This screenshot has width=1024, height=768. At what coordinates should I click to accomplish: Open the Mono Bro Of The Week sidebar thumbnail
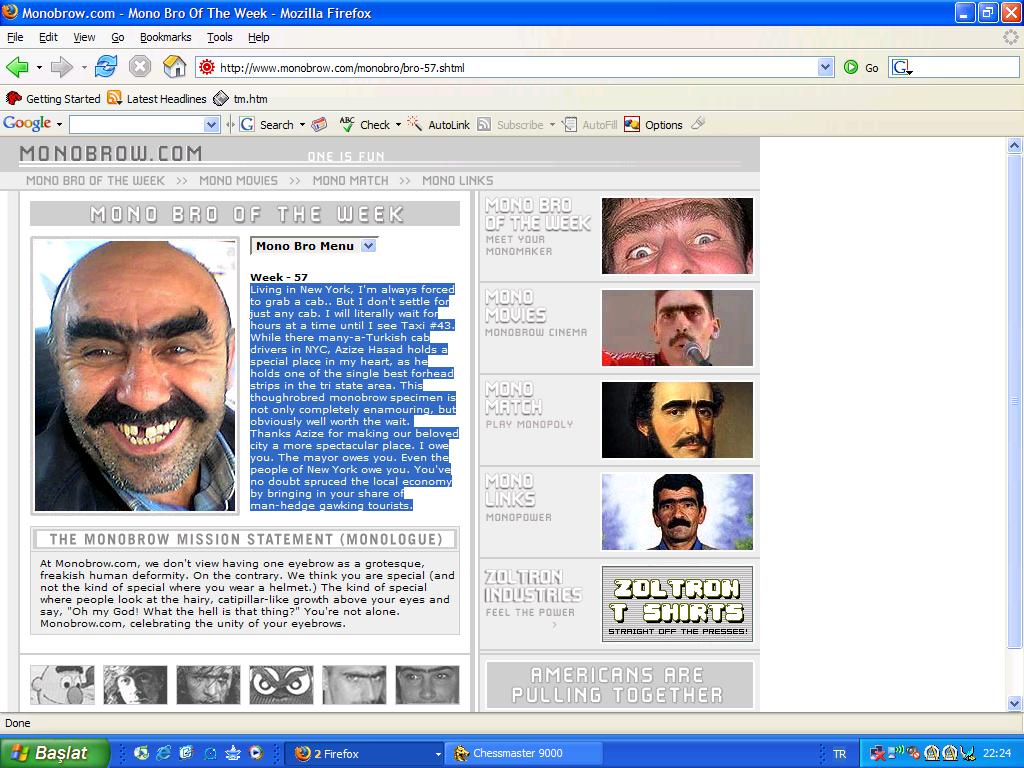pos(677,236)
